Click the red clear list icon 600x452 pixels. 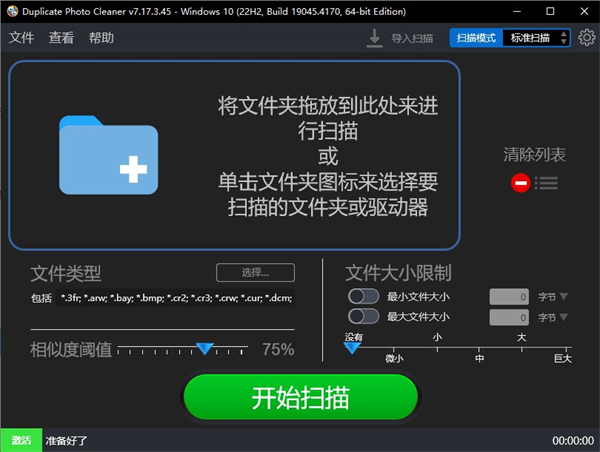coord(520,183)
